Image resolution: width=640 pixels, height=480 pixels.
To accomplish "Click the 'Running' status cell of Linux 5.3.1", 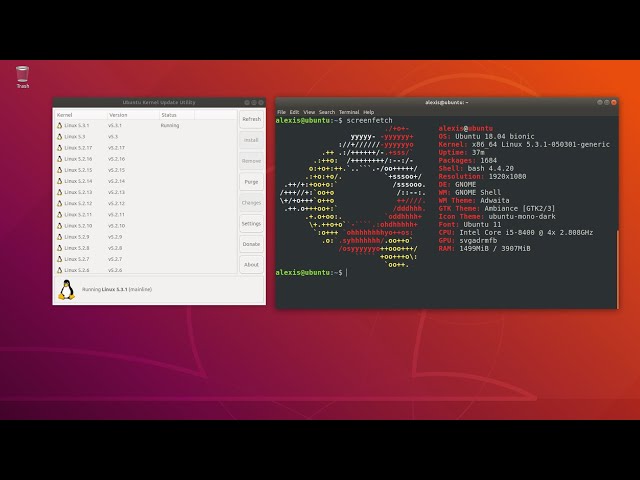I will tap(170, 126).
